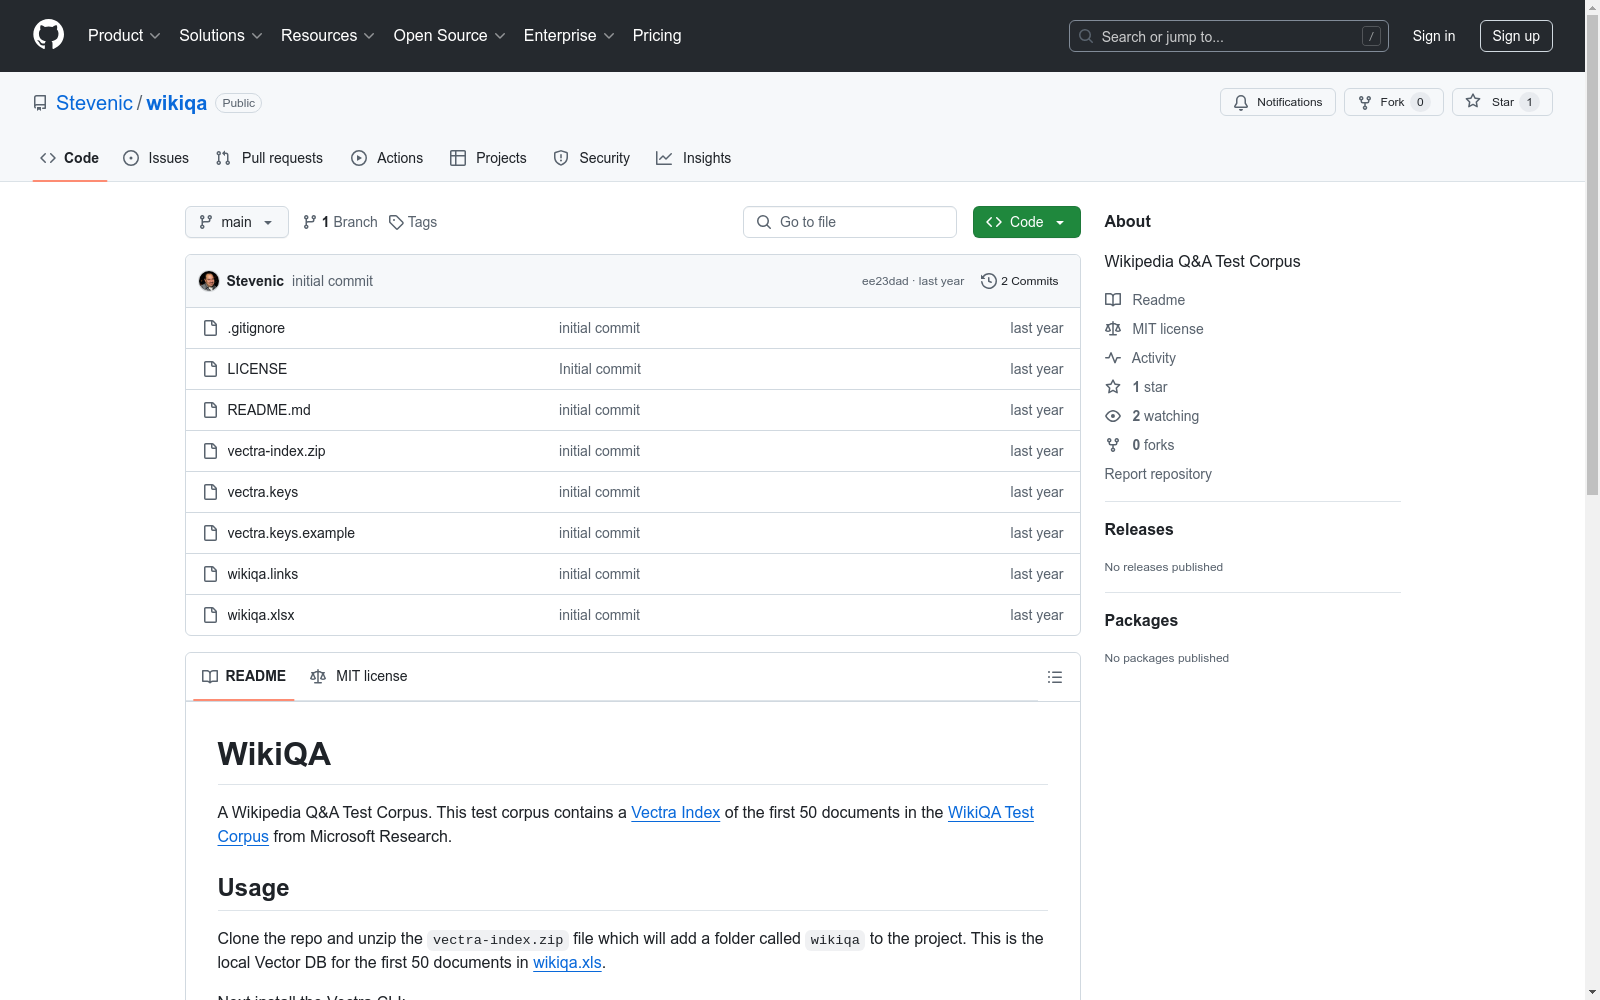The height and width of the screenshot is (1000, 1600).
Task: Click the bell icon on Notifications button
Action: tap(1241, 102)
